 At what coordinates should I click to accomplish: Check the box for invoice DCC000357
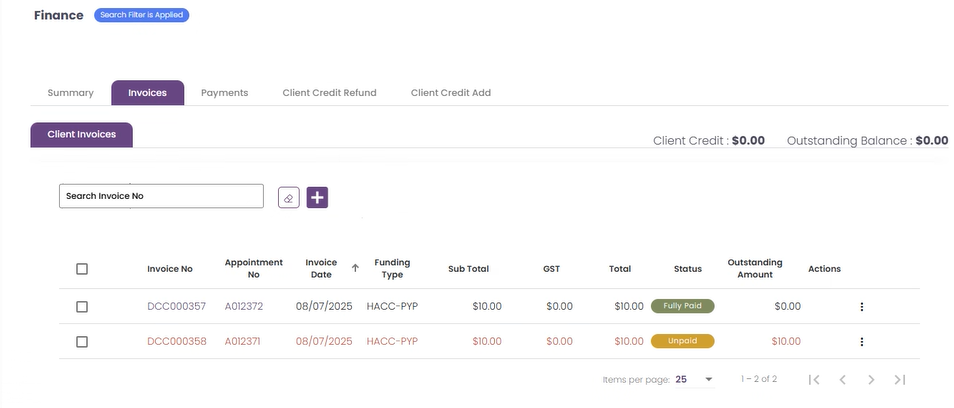[x=82, y=307]
